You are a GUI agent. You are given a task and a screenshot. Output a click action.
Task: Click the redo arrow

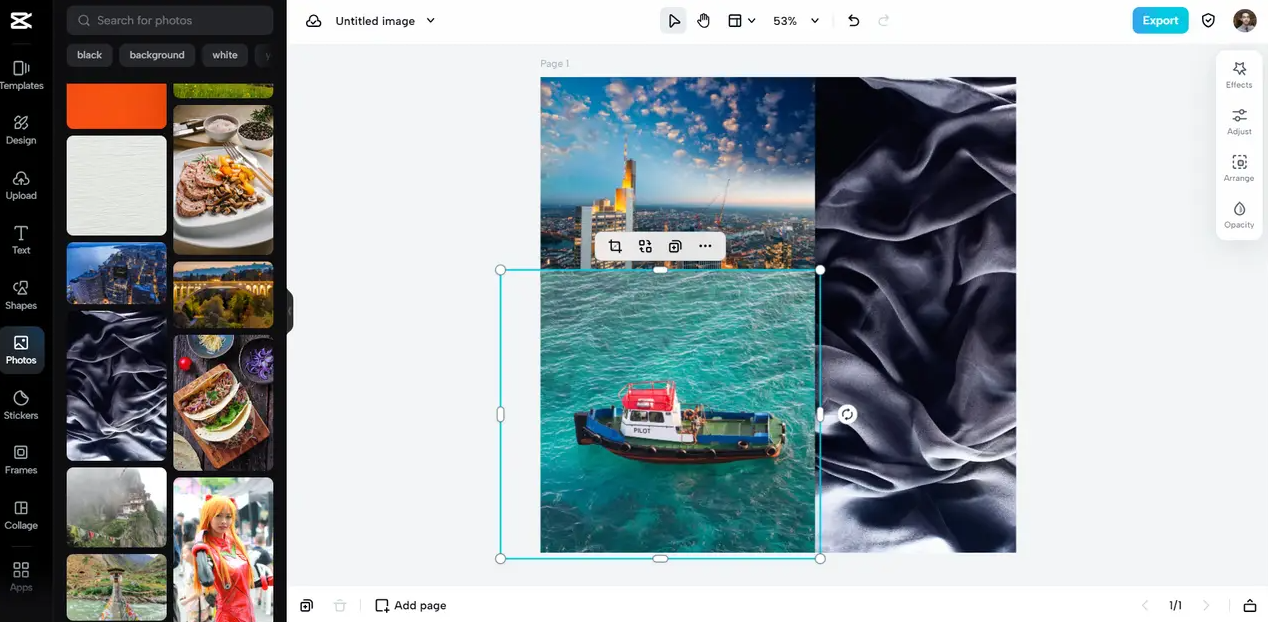pyautogui.click(x=883, y=21)
